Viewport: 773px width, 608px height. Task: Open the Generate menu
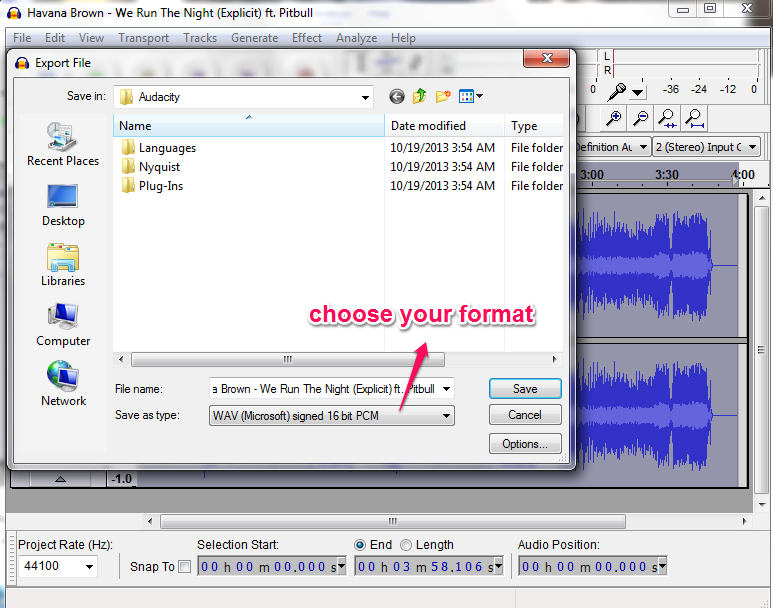254,38
